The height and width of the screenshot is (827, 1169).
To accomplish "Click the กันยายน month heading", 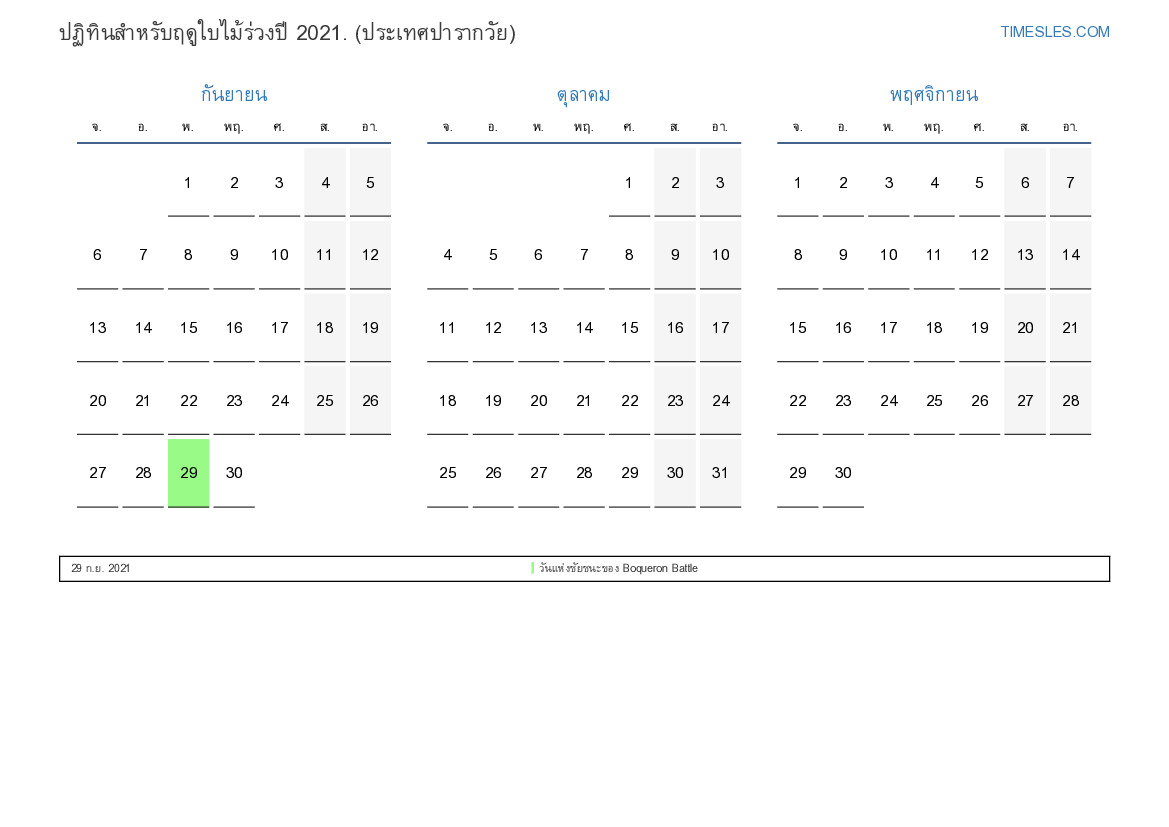I will coord(234,95).
